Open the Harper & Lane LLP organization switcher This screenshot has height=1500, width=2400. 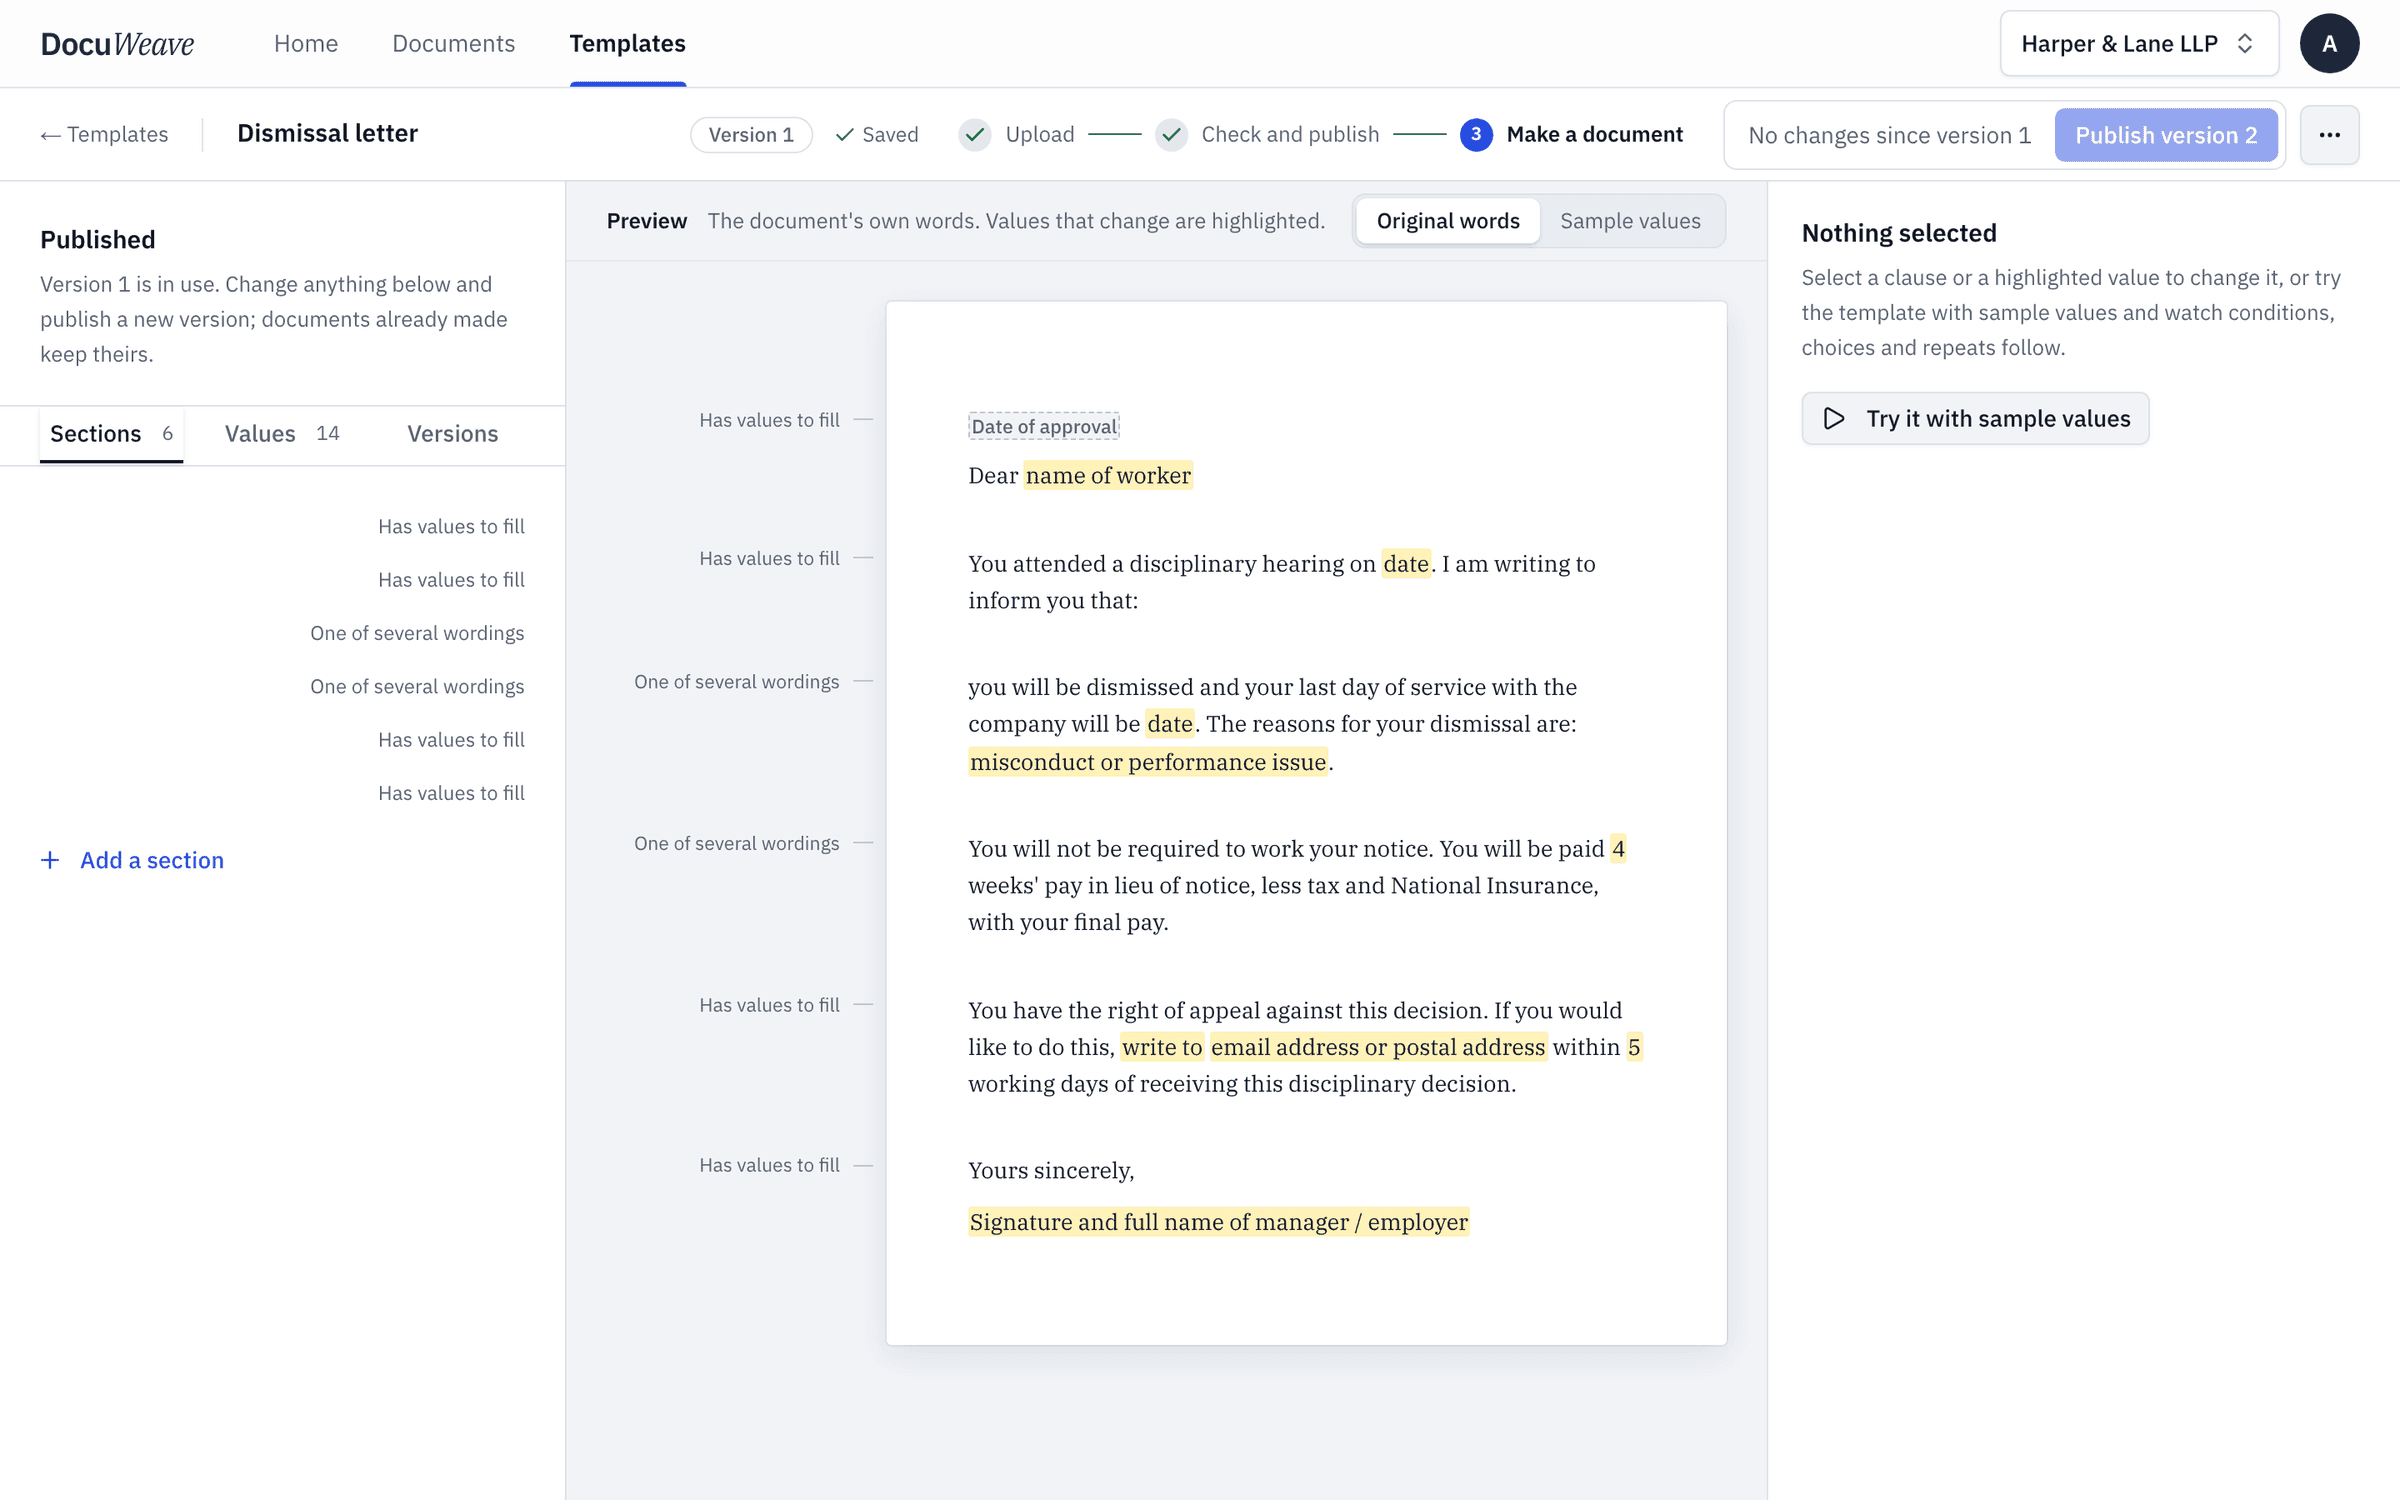[x=2139, y=43]
